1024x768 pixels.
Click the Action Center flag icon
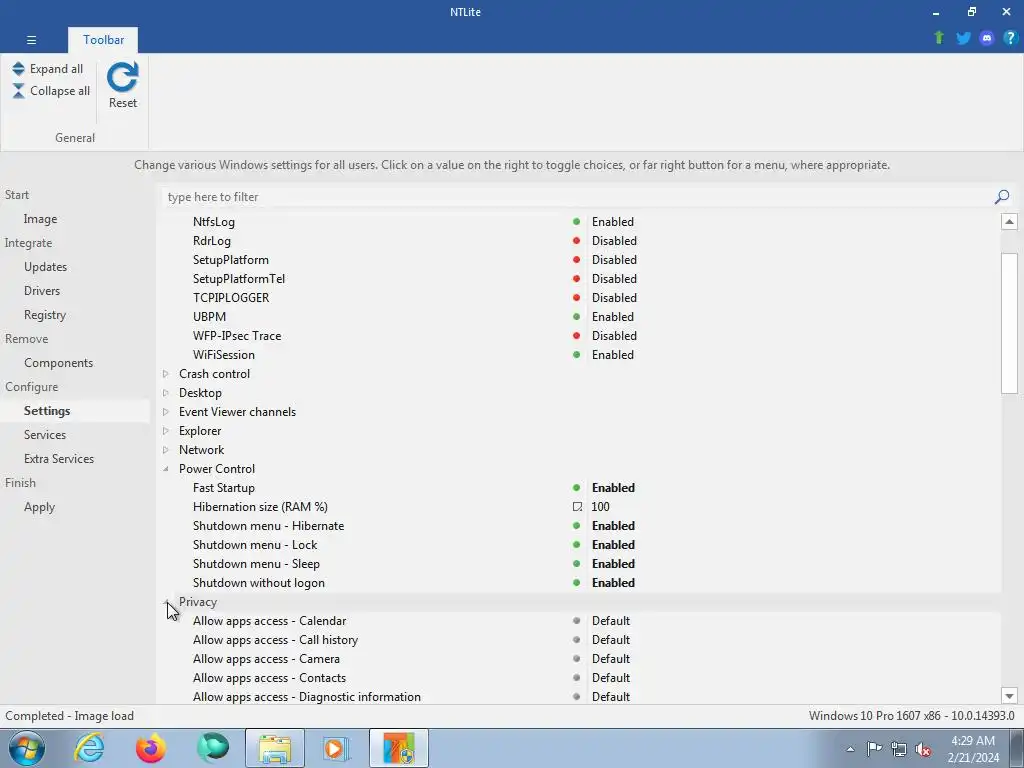[874, 748]
